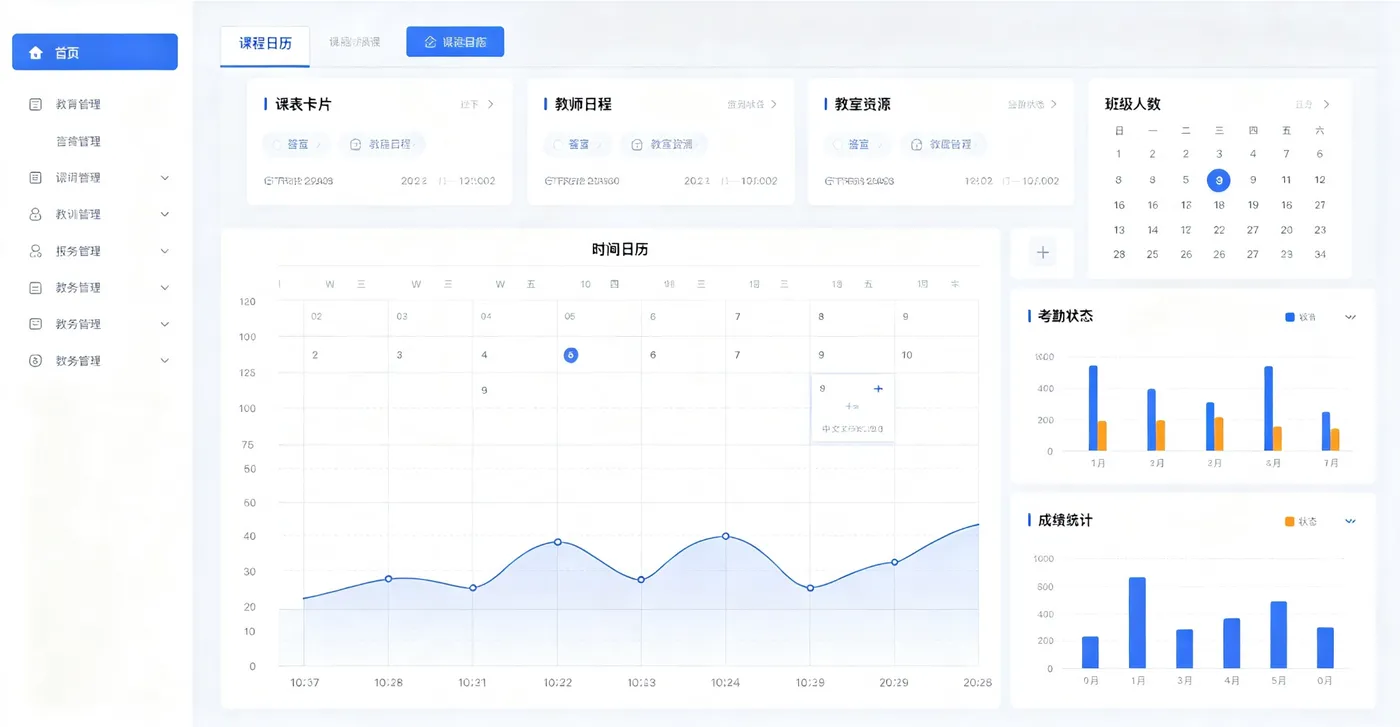This screenshot has width=1400, height=727.
Task: Switch to the gray tab beside 课程日历
Action: [x=355, y=42]
